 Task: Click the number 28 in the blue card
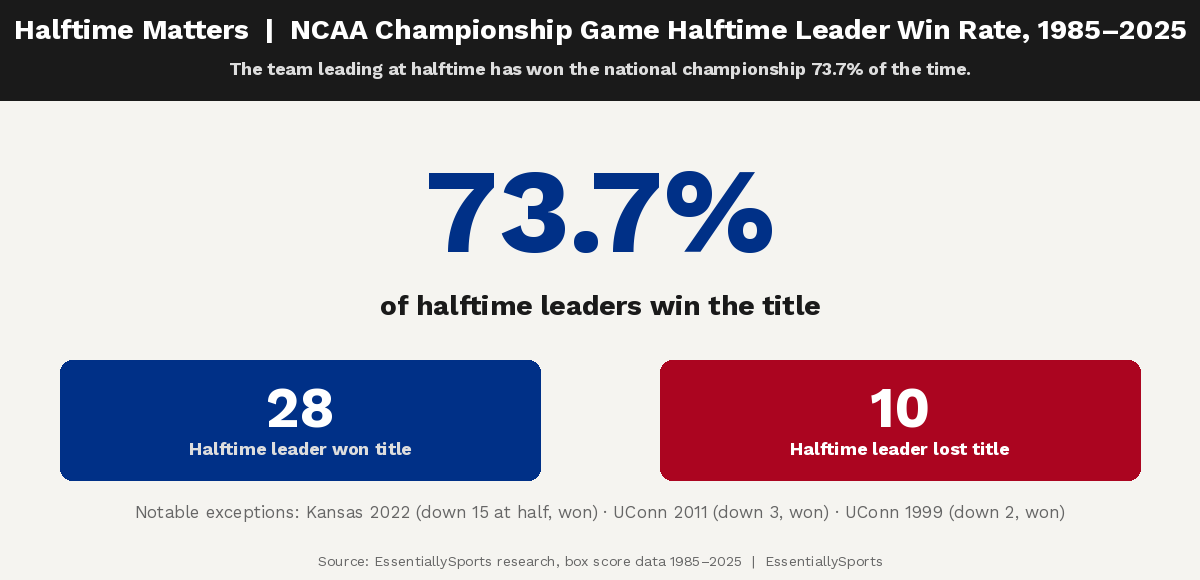click(x=300, y=408)
